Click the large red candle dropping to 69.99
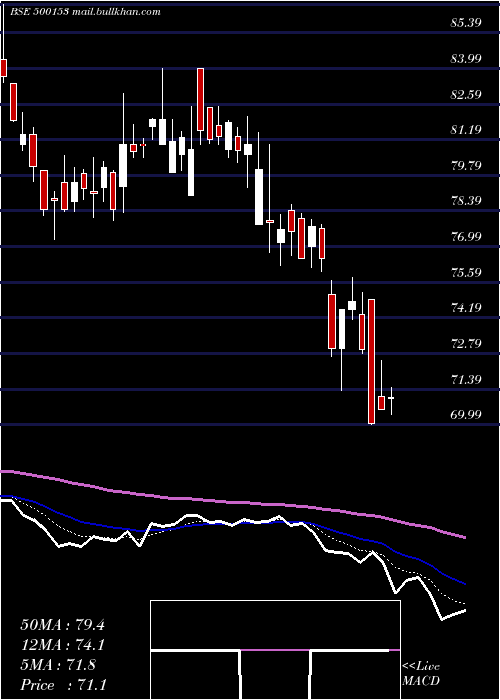Image resolution: width=500 pixels, height=700 pixels. click(x=371, y=361)
